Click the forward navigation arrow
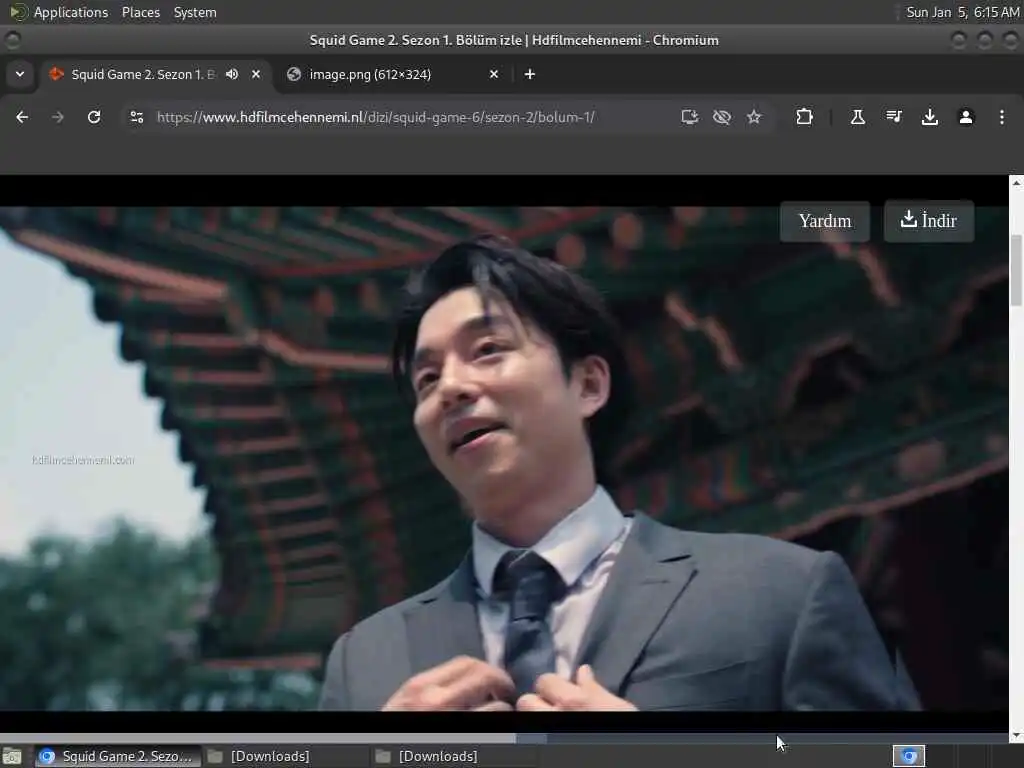Screen dimensions: 1024x768 [x=57, y=117]
